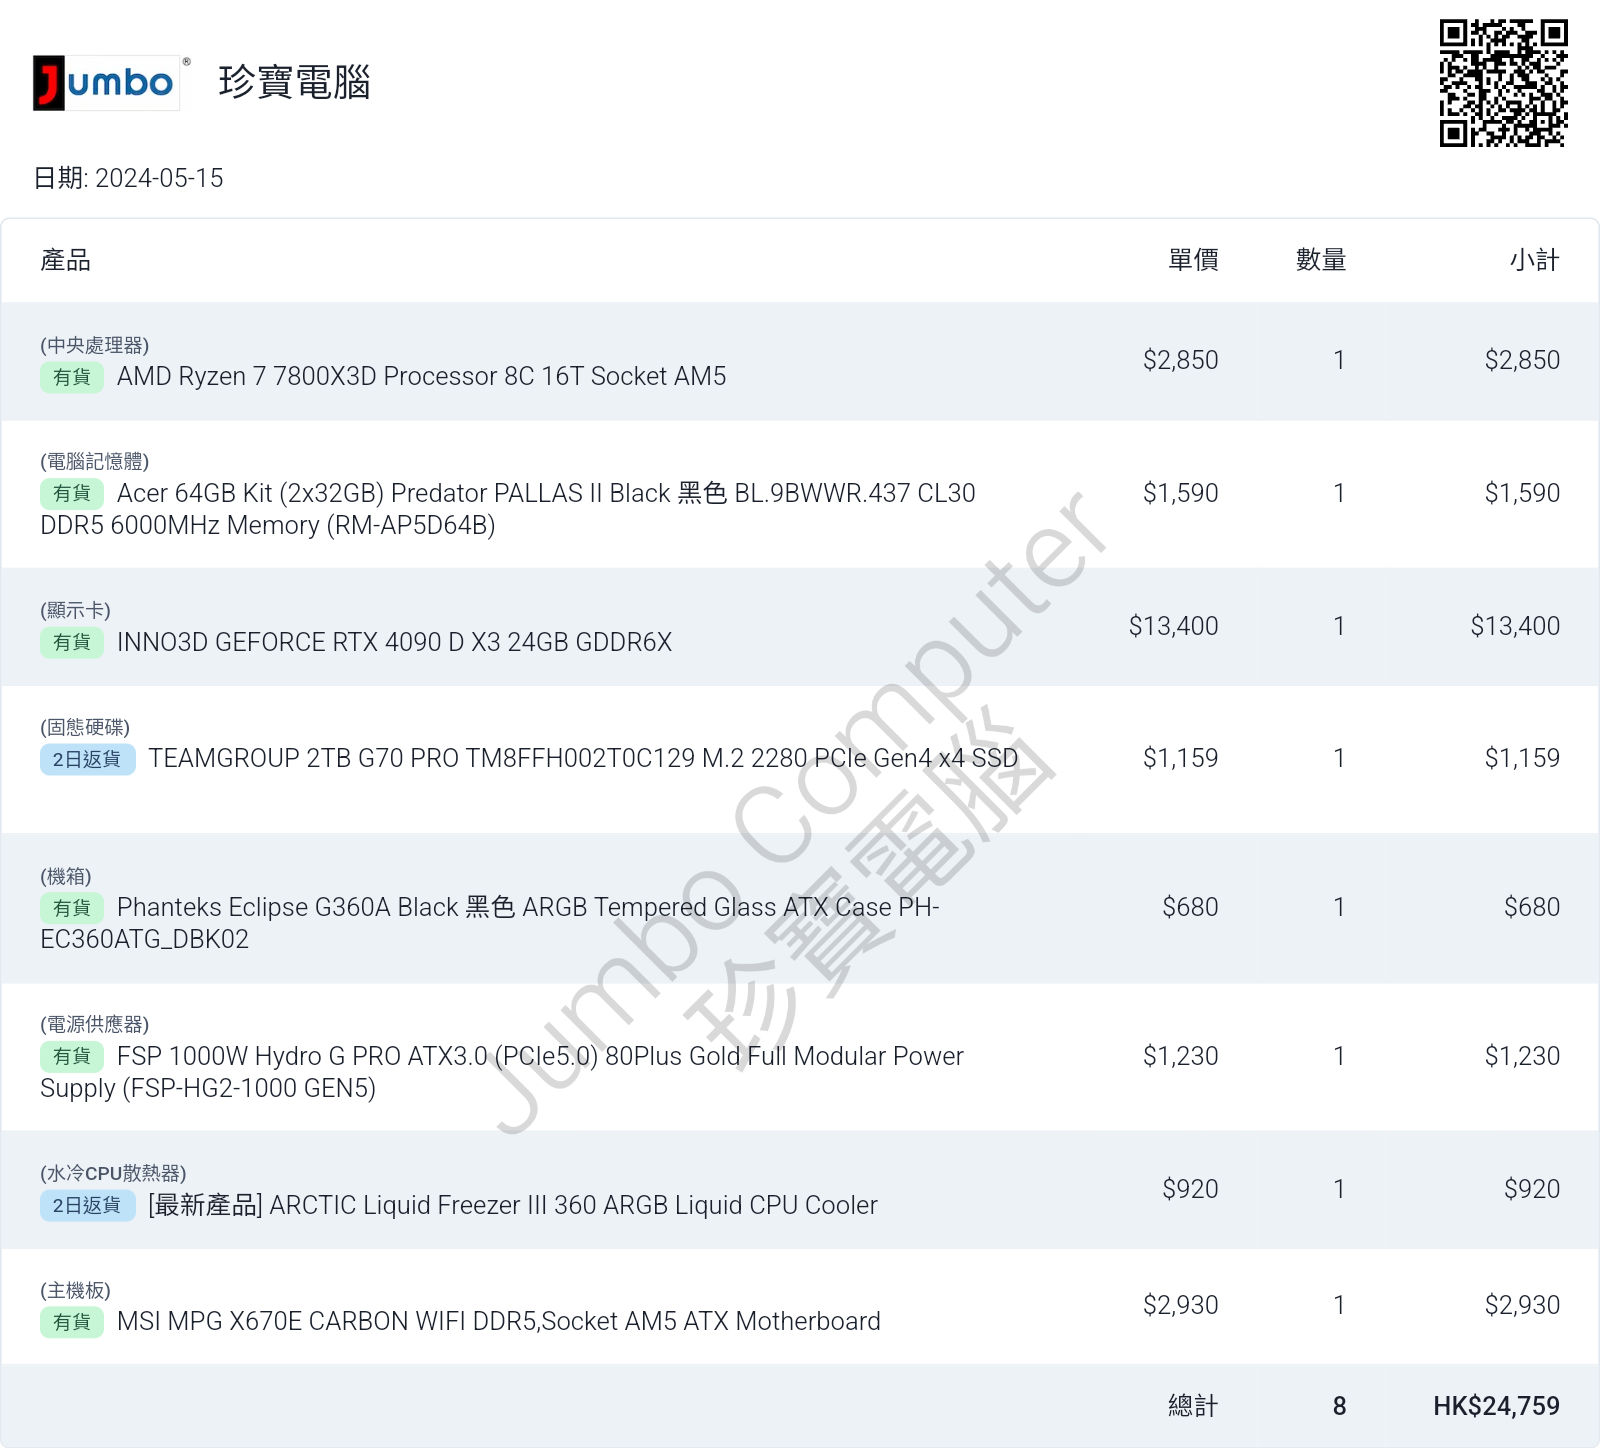Click the 有貨 badge beside Phanteks Eclipse
Viewport: 1600px width, 1448px height.
pyautogui.click(x=72, y=908)
